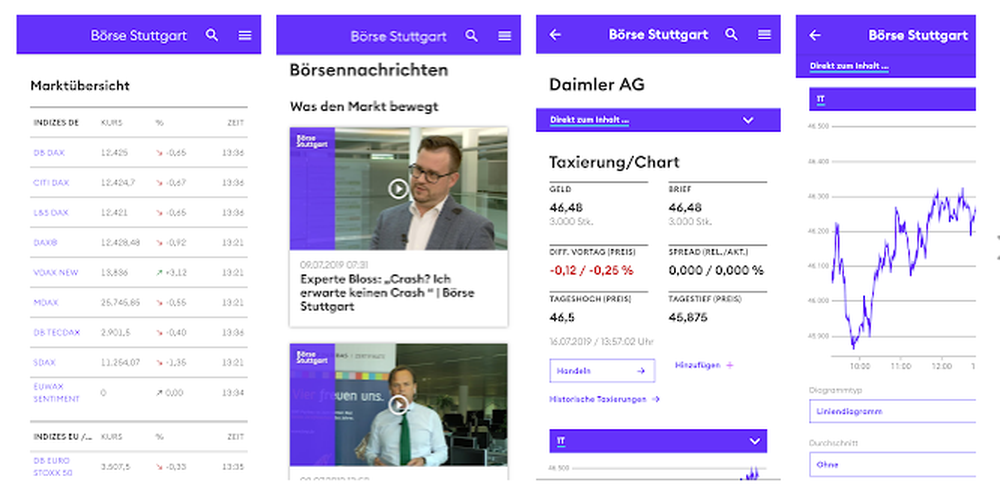This screenshot has height=501, width=1000.
Task: Open the DB DAX index
Action: pyautogui.click(x=49, y=153)
